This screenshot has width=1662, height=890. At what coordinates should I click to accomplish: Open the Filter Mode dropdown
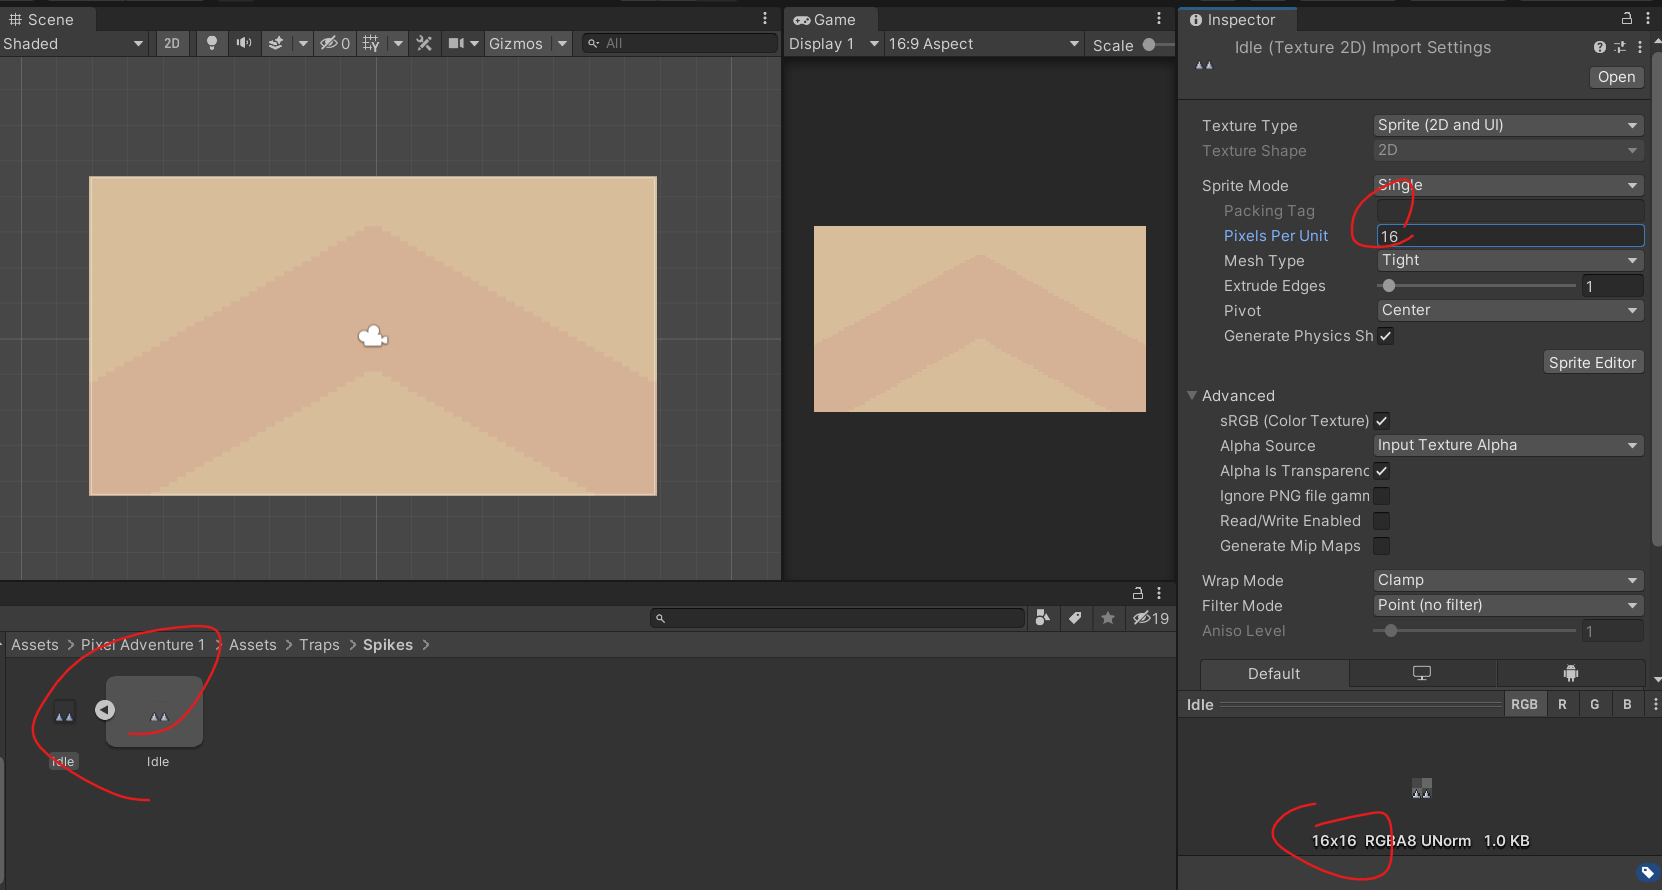(x=1508, y=605)
